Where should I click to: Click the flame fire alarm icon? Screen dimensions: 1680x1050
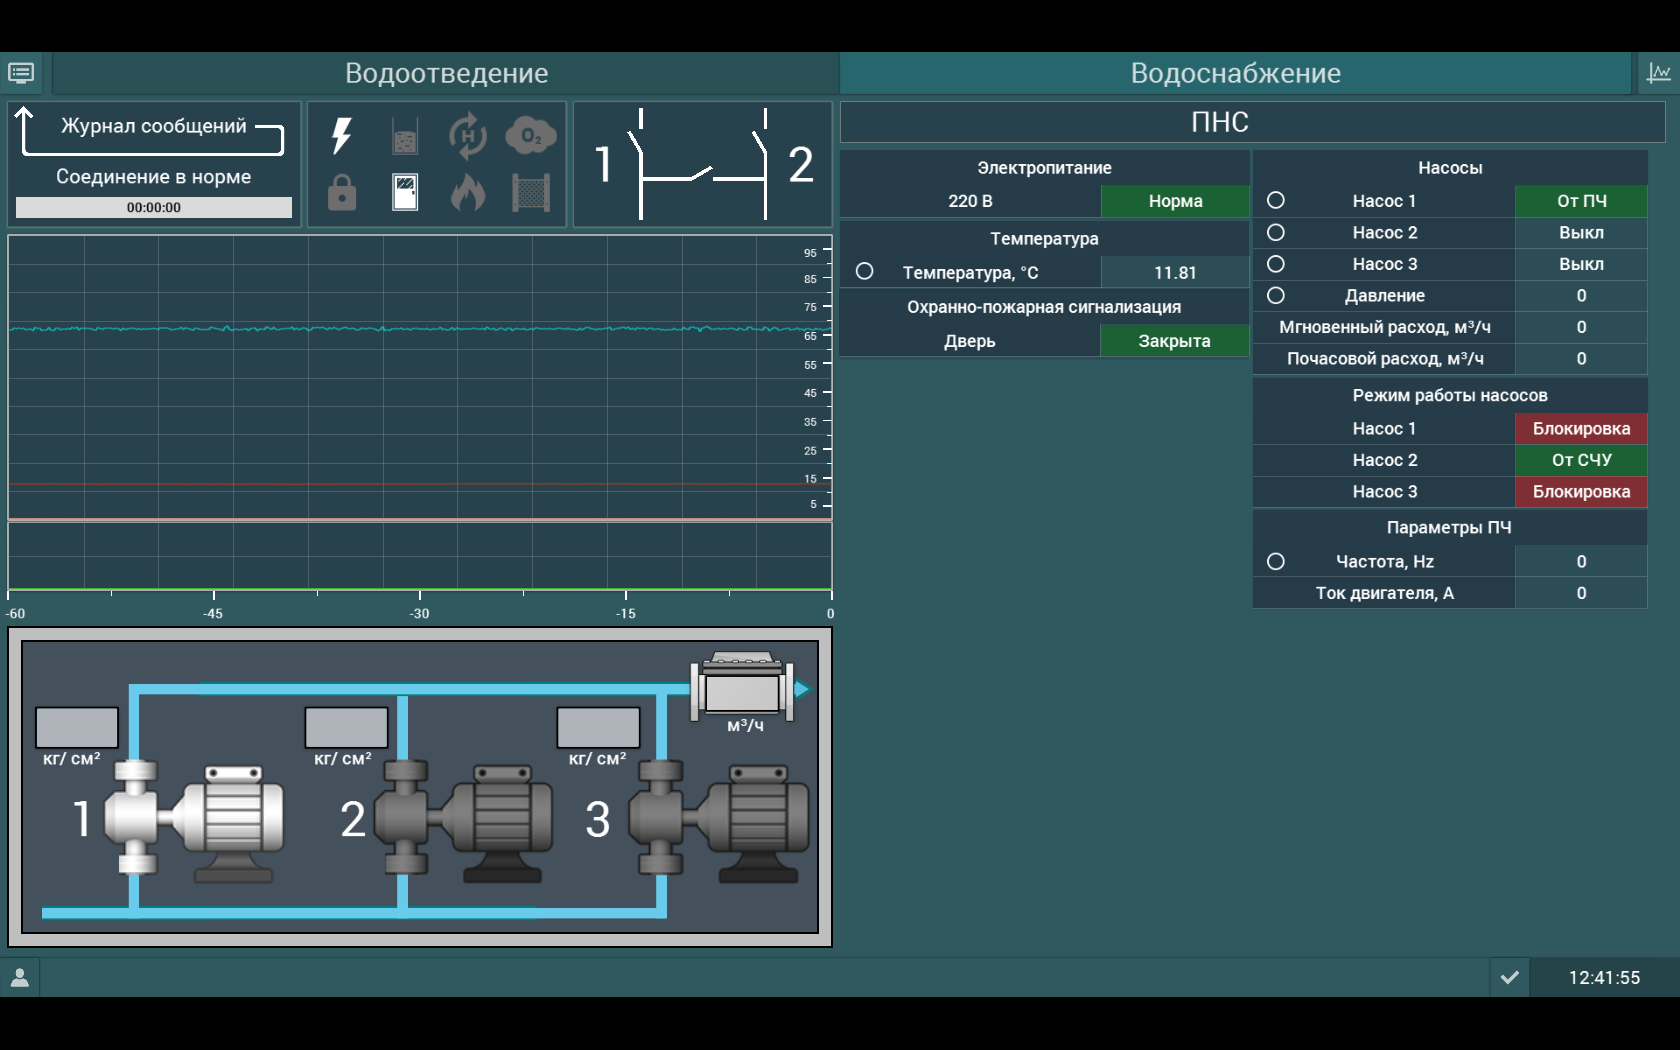pyautogui.click(x=467, y=192)
